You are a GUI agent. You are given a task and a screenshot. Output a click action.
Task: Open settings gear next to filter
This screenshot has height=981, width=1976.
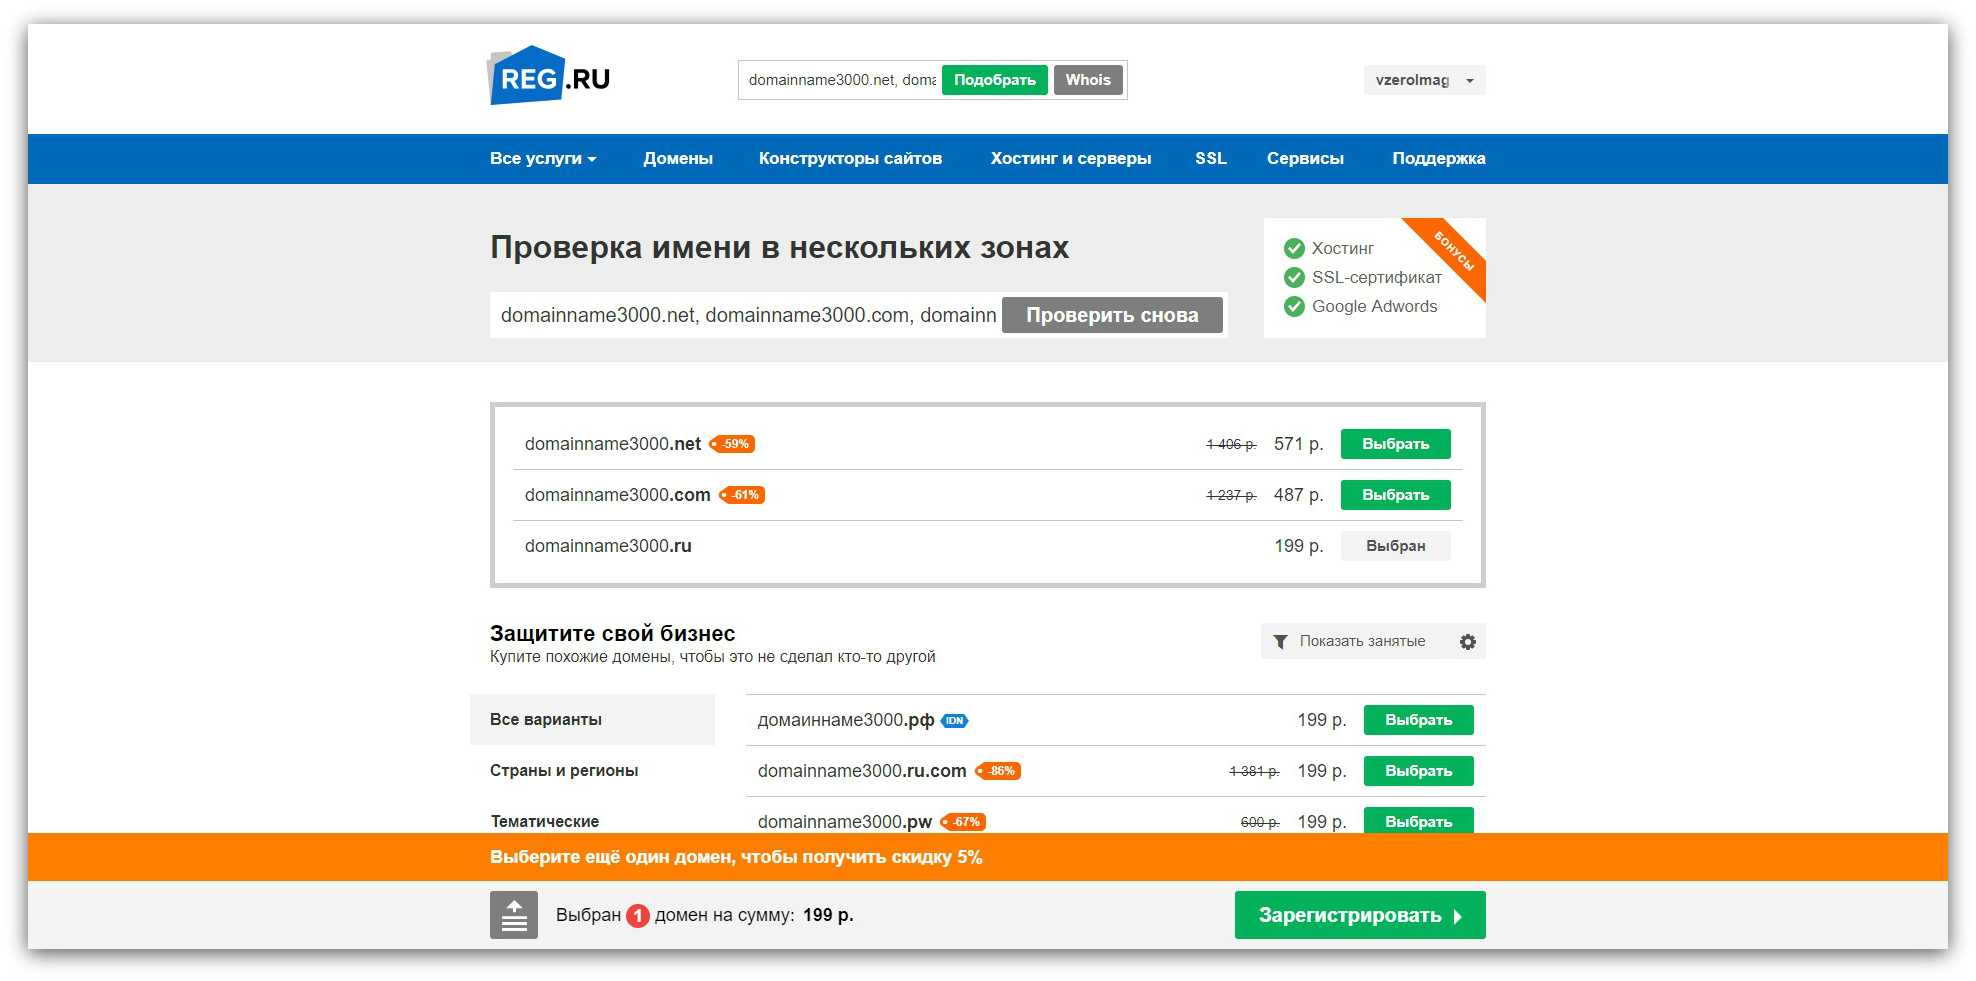coord(1467,642)
